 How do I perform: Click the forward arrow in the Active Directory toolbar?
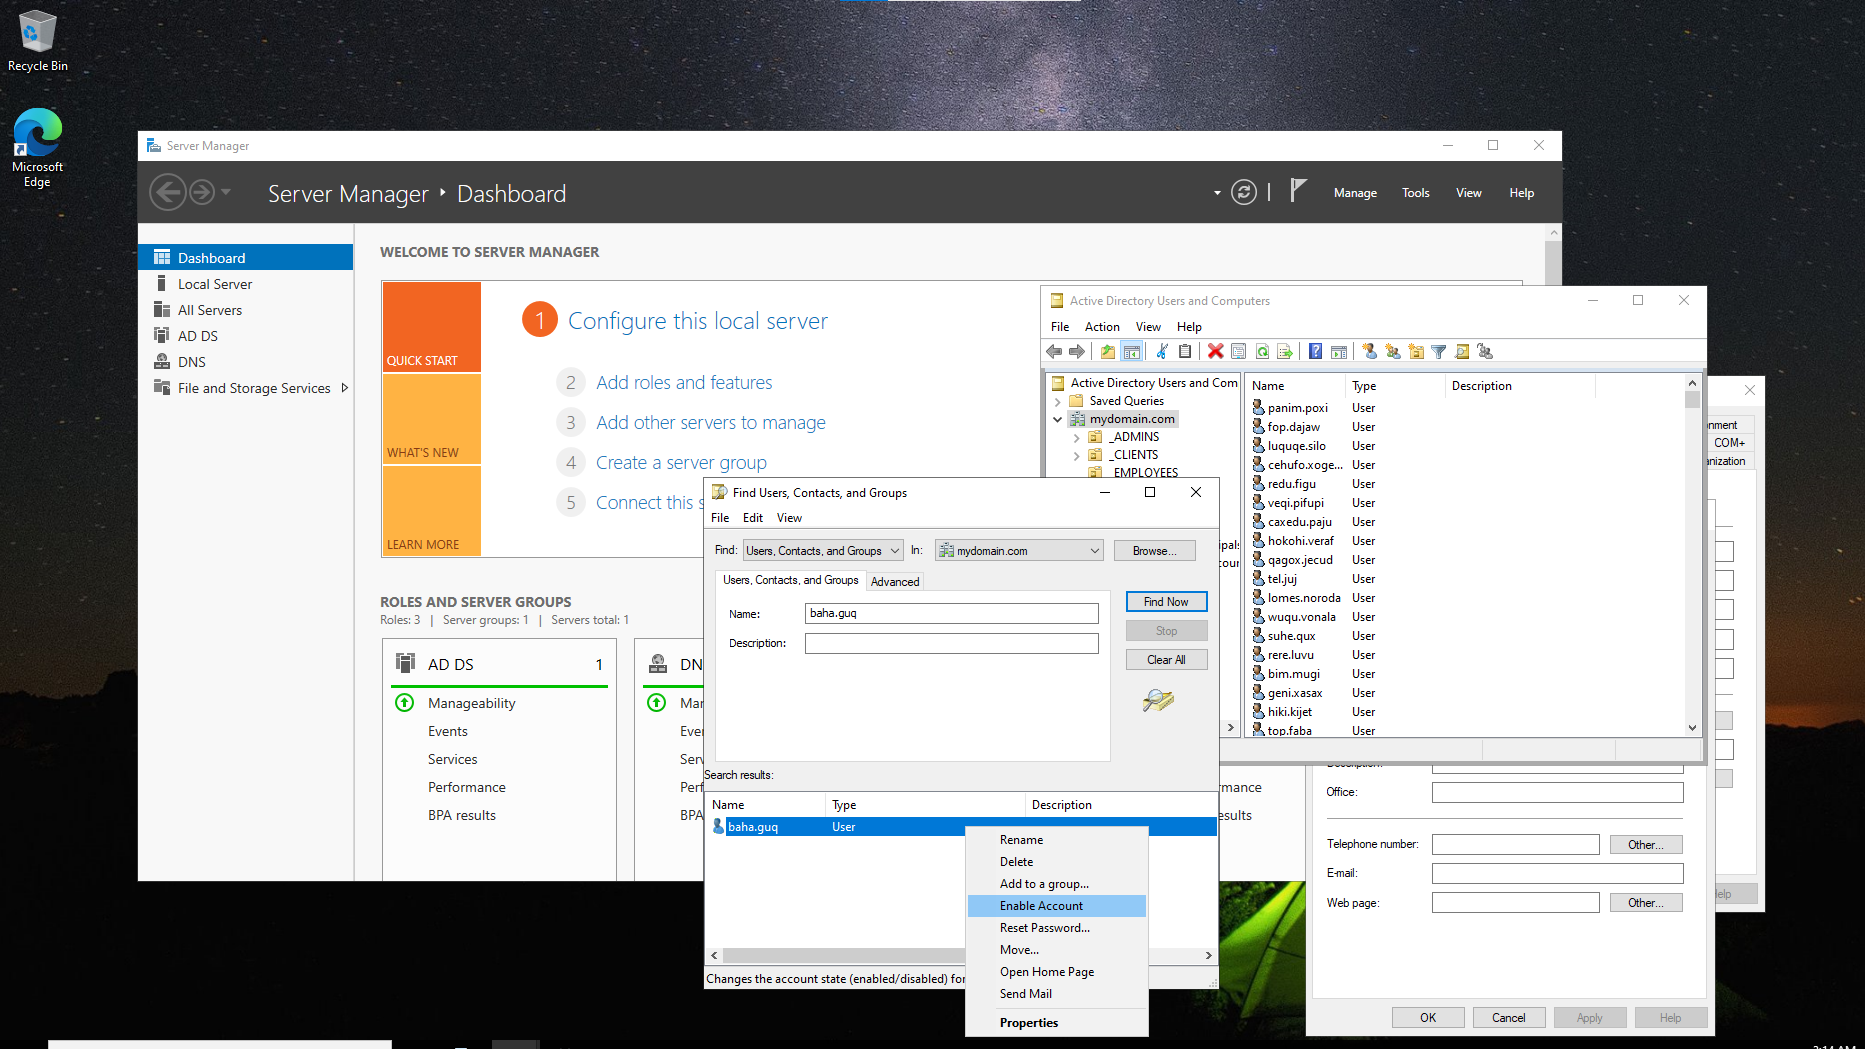click(x=1077, y=351)
